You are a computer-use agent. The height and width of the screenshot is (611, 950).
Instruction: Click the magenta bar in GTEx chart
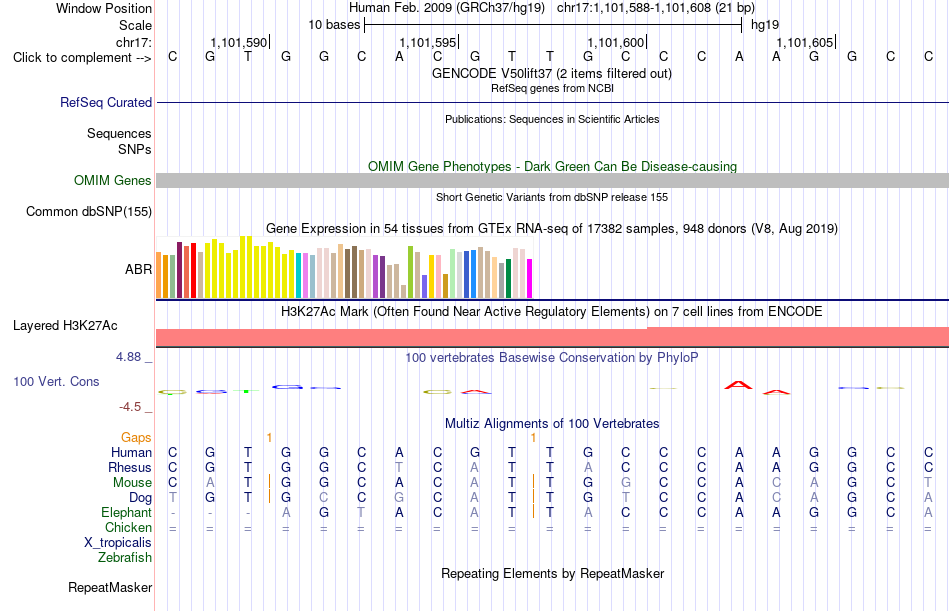coord(530,279)
